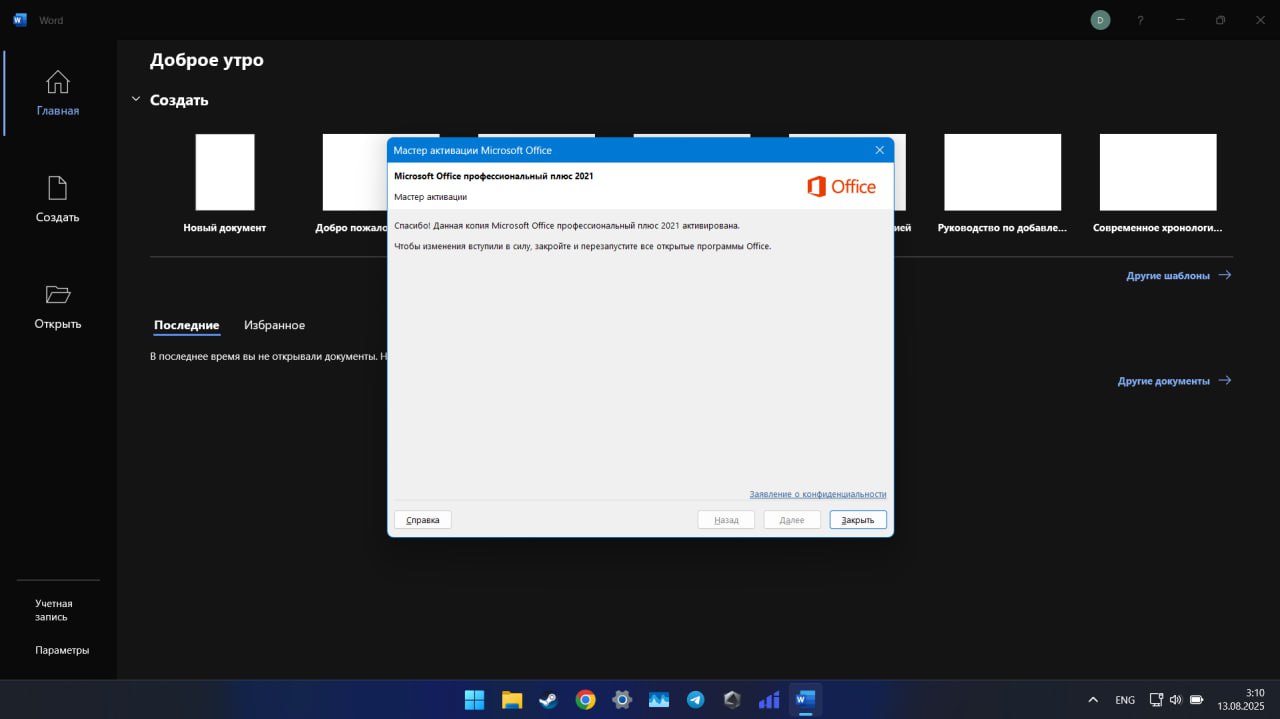Open Google Chrome from the taskbar
The width and height of the screenshot is (1280, 719).
(585, 700)
